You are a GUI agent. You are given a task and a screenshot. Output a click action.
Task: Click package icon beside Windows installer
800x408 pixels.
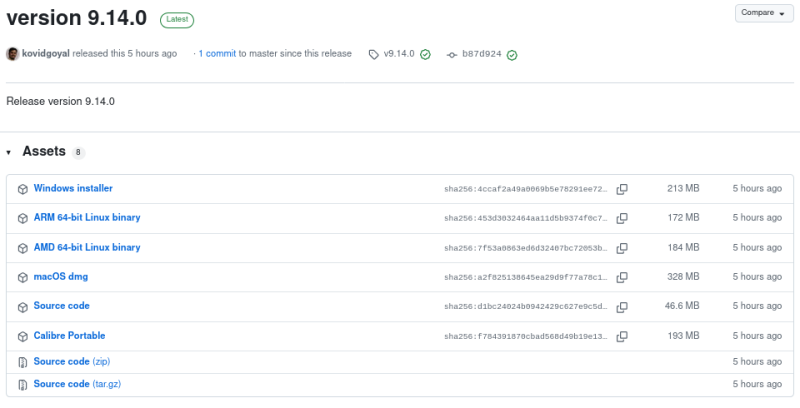coord(22,189)
